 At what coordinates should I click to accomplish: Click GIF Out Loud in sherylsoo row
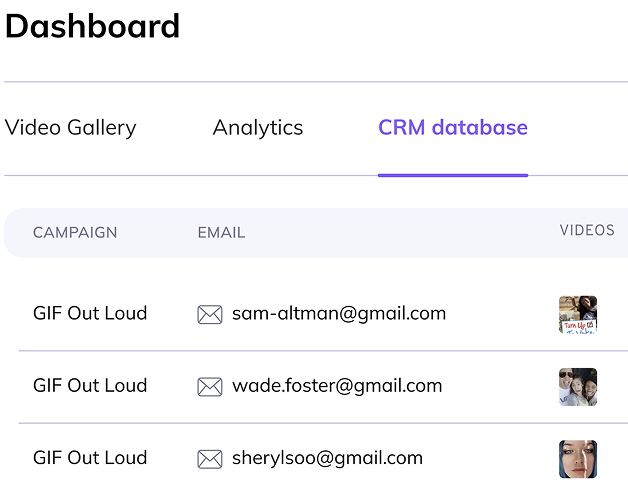pos(90,458)
